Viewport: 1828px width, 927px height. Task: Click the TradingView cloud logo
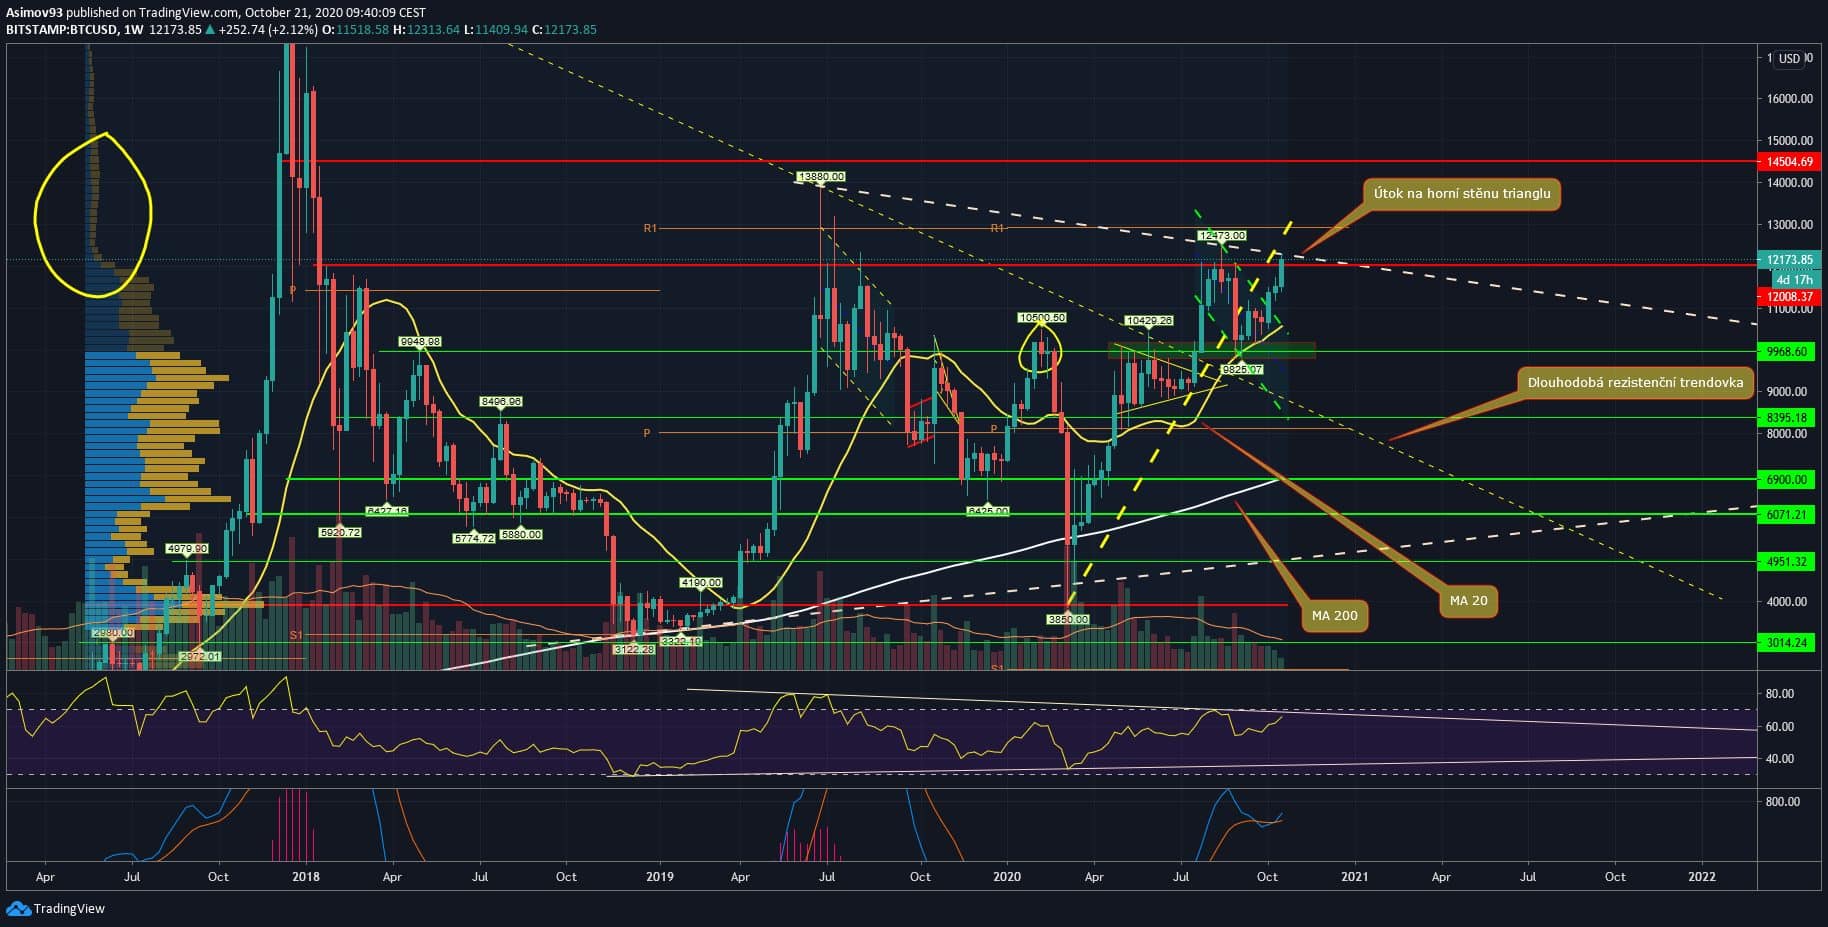tap(18, 908)
